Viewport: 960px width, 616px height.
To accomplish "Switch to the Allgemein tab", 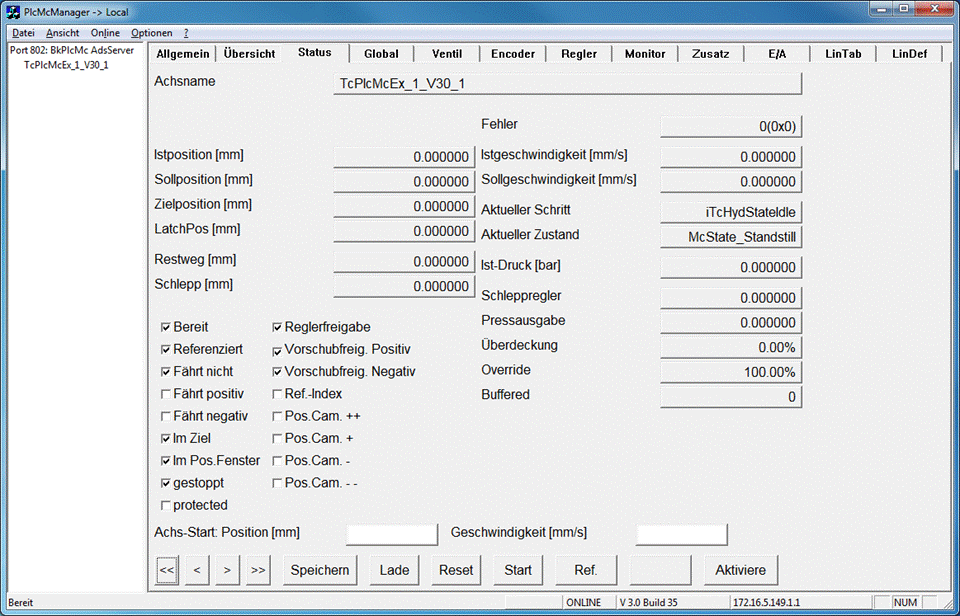I will coord(182,54).
